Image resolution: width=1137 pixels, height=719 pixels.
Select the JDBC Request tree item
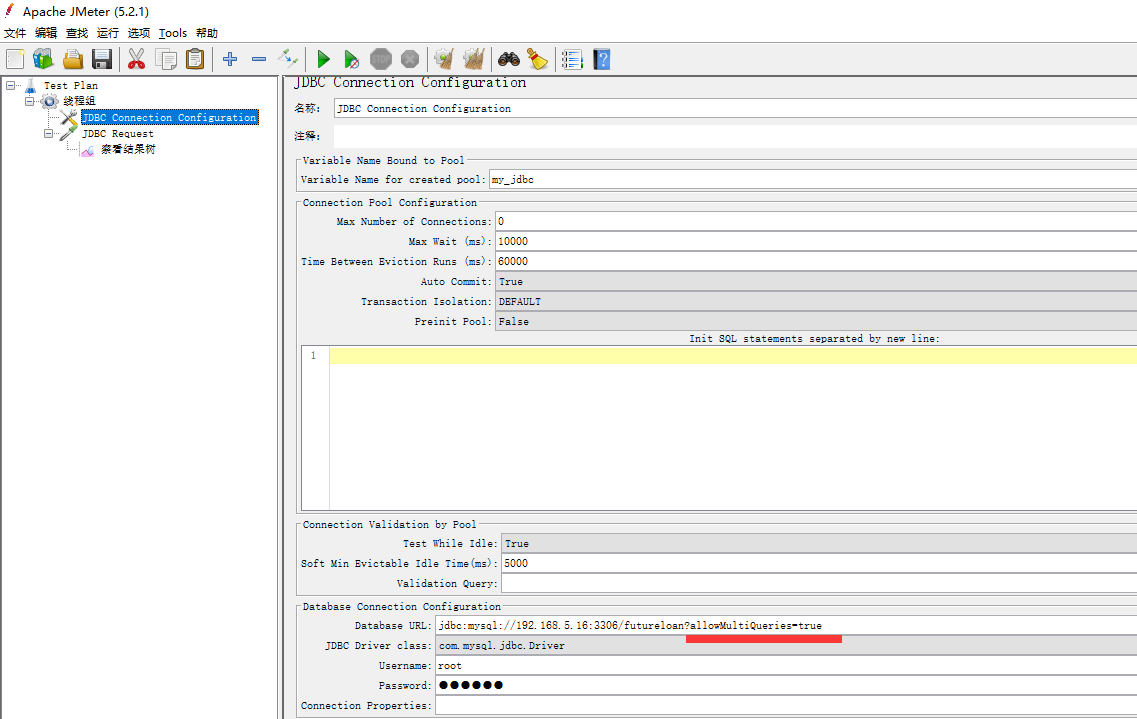tap(117, 134)
